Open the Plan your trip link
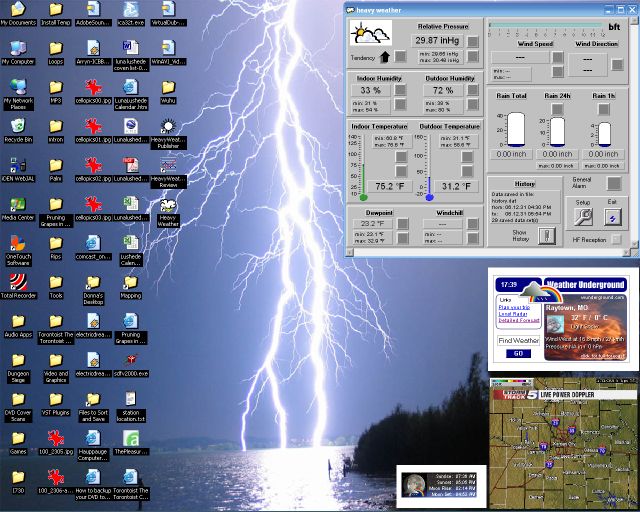This screenshot has width=640, height=512. point(514,307)
